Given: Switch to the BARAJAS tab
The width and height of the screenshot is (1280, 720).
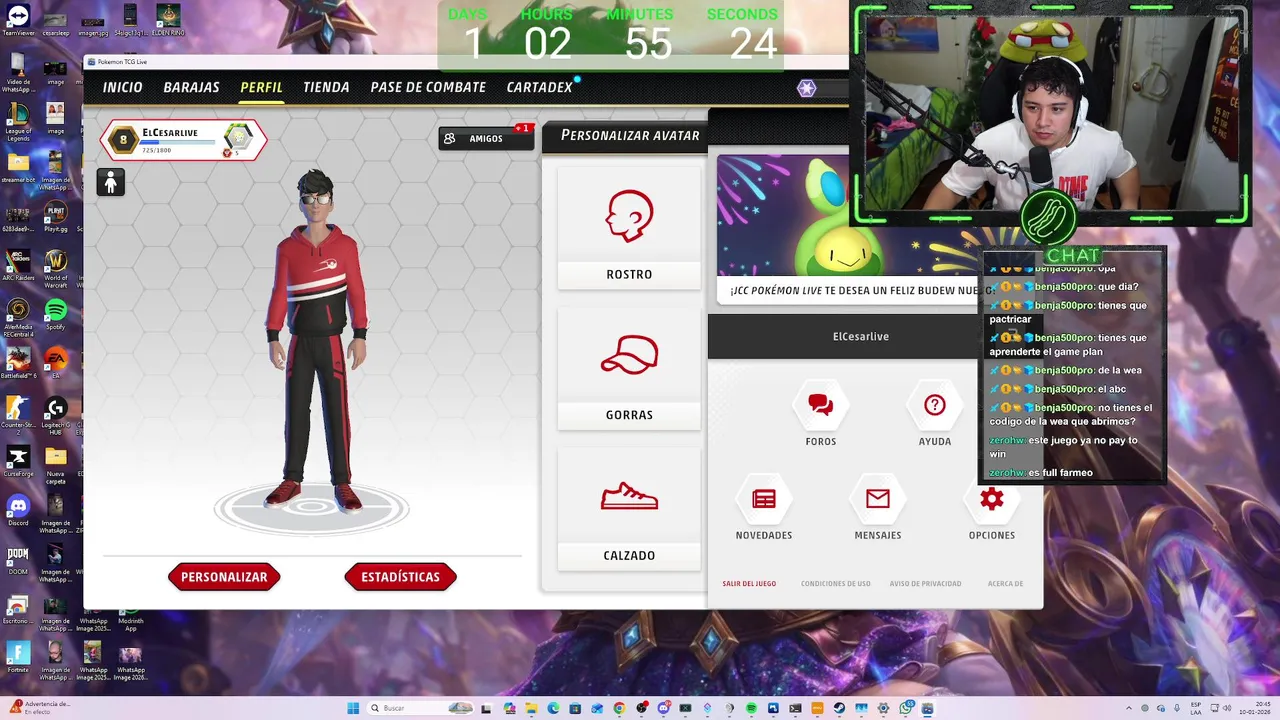Looking at the screenshot, I should (x=191, y=87).
